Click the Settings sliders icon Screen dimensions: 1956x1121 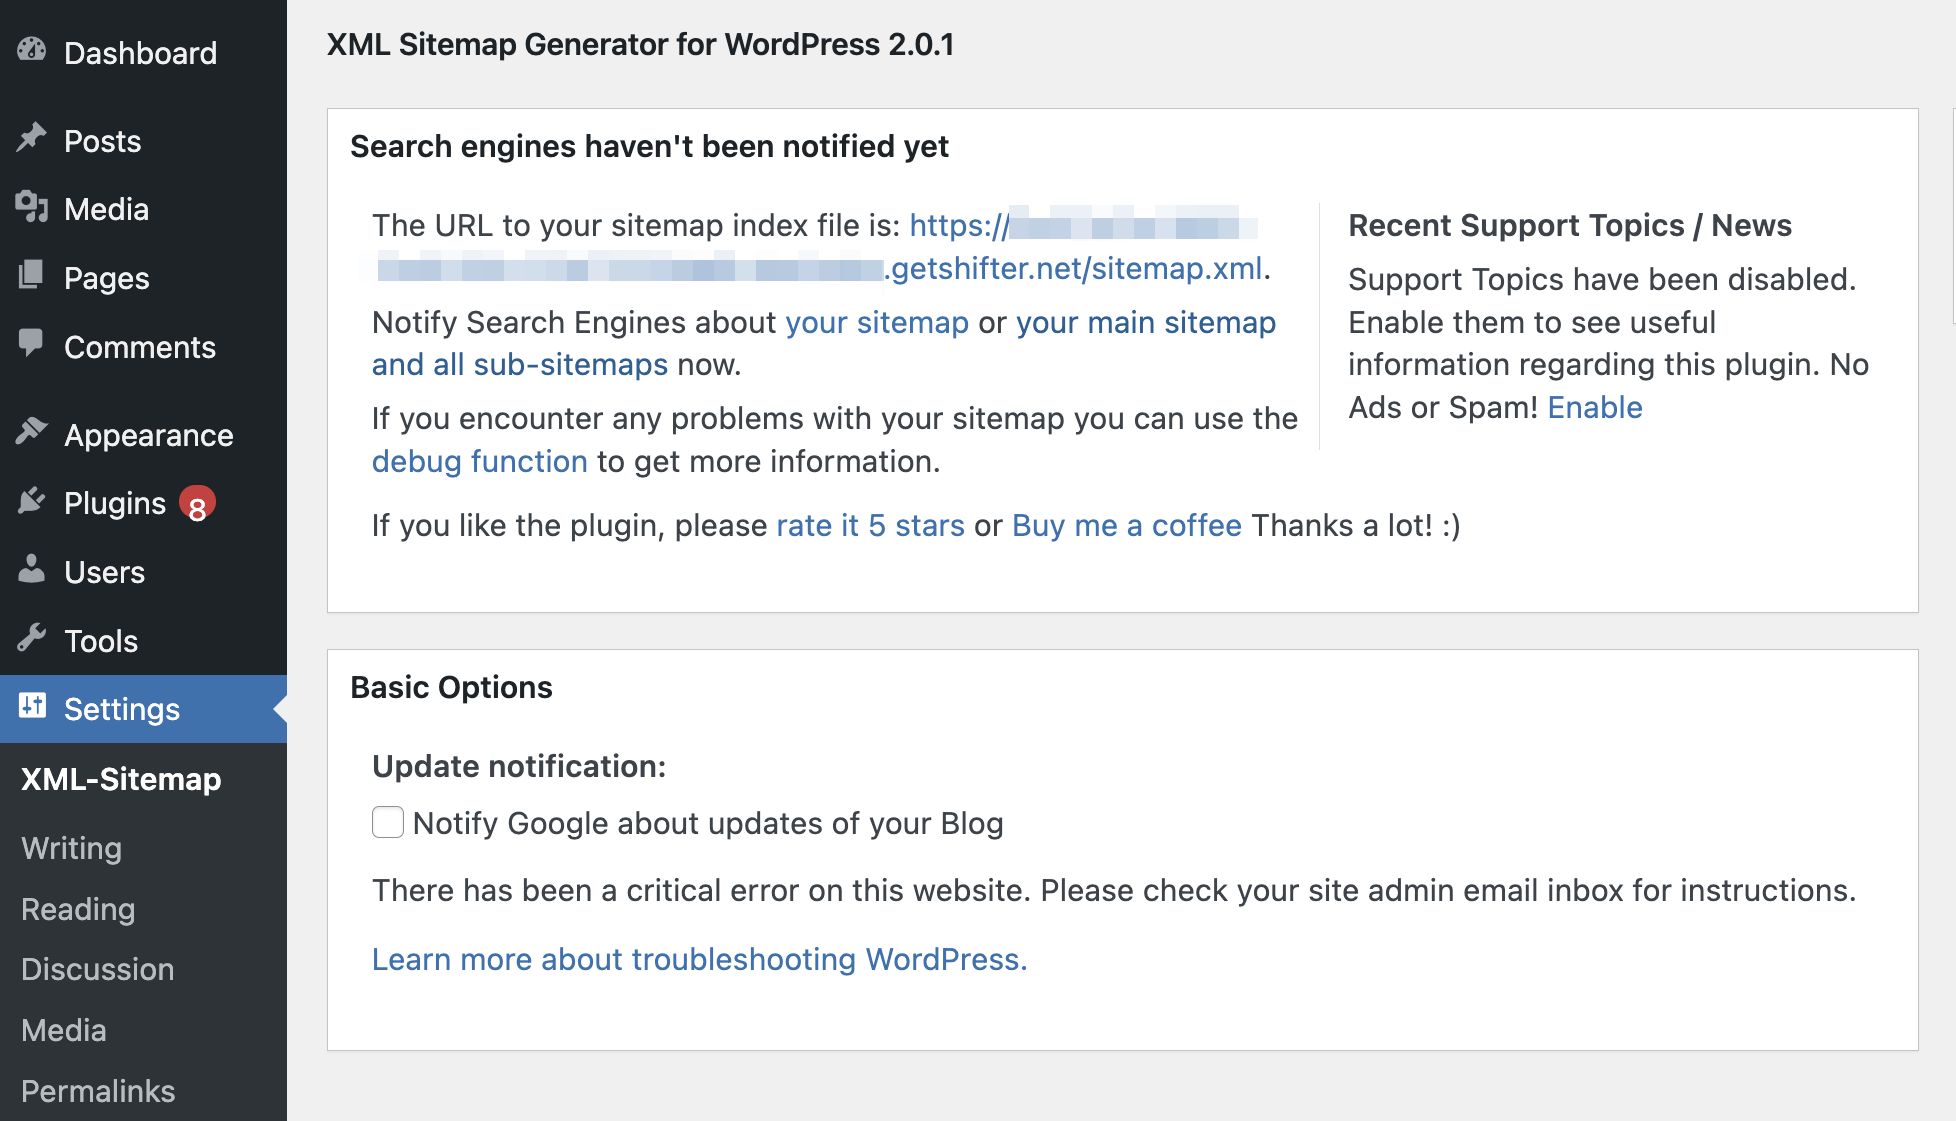pyautogui.click(x=32, y=706)
